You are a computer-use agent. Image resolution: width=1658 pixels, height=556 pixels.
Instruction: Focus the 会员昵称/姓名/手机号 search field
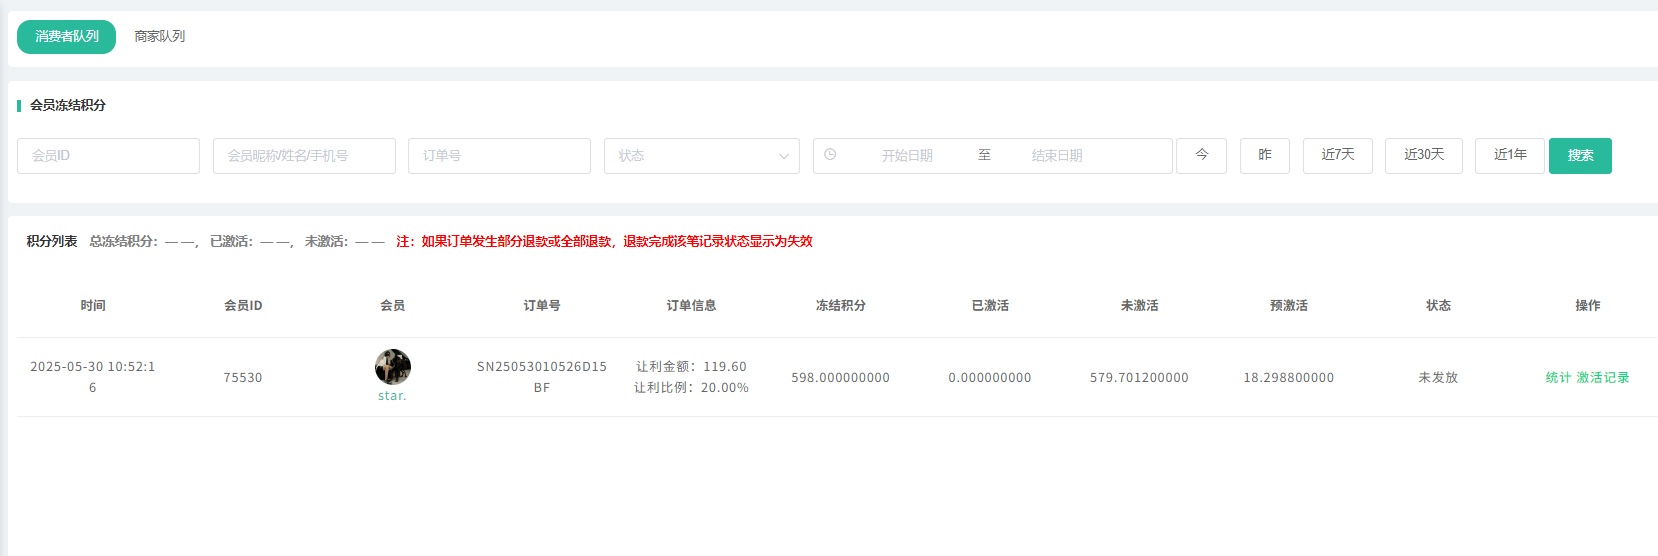pos(304,156)
